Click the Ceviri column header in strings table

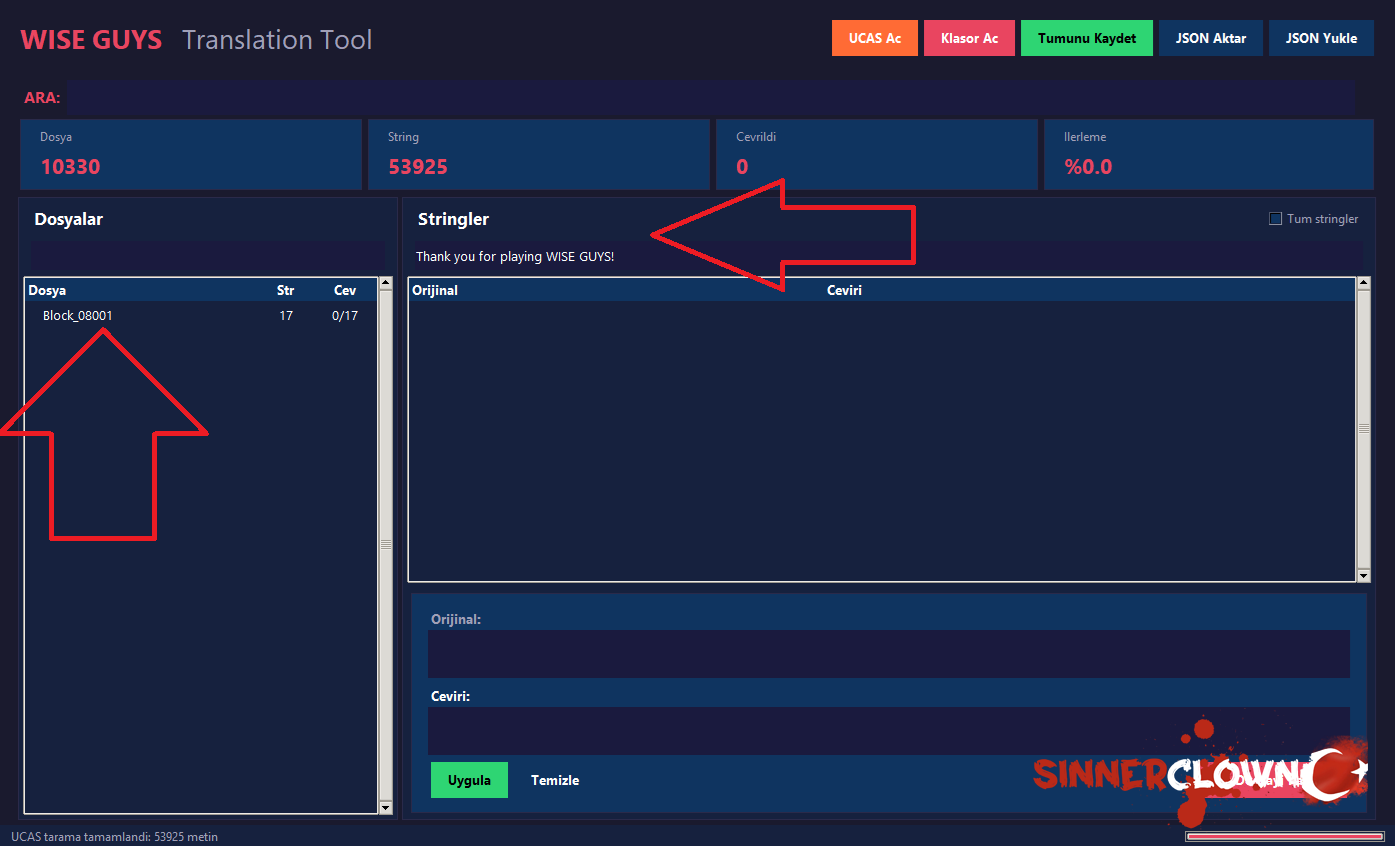844,291
